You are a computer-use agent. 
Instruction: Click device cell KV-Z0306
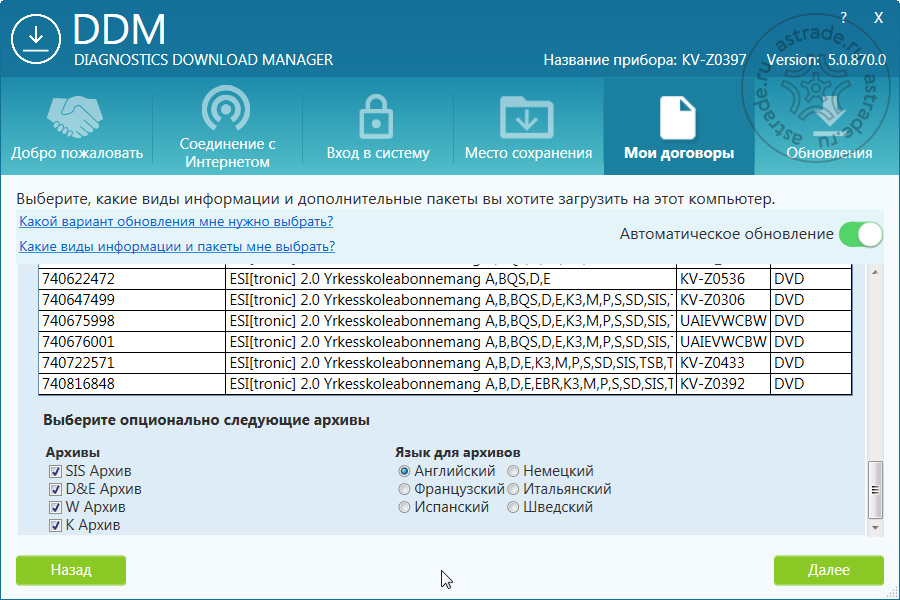(723, 300)
